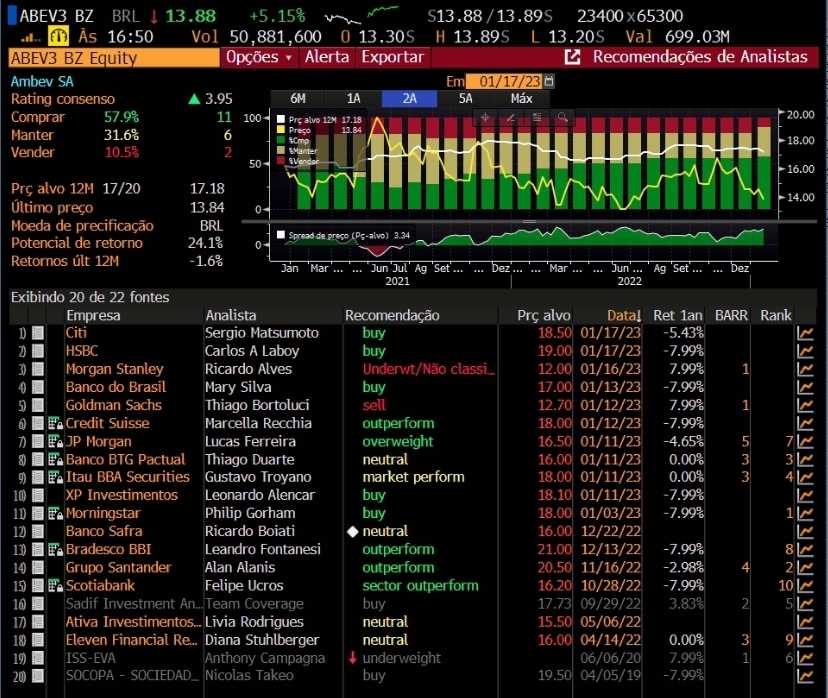Tick the checkbox for Banco Safra row
828x698 pixels.
37,532
